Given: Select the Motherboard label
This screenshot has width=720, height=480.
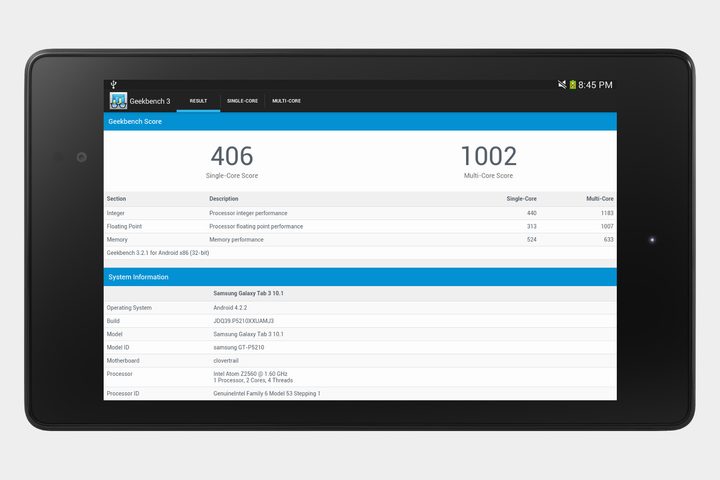Looking at the screenshot, I should (x=123, y=361).
